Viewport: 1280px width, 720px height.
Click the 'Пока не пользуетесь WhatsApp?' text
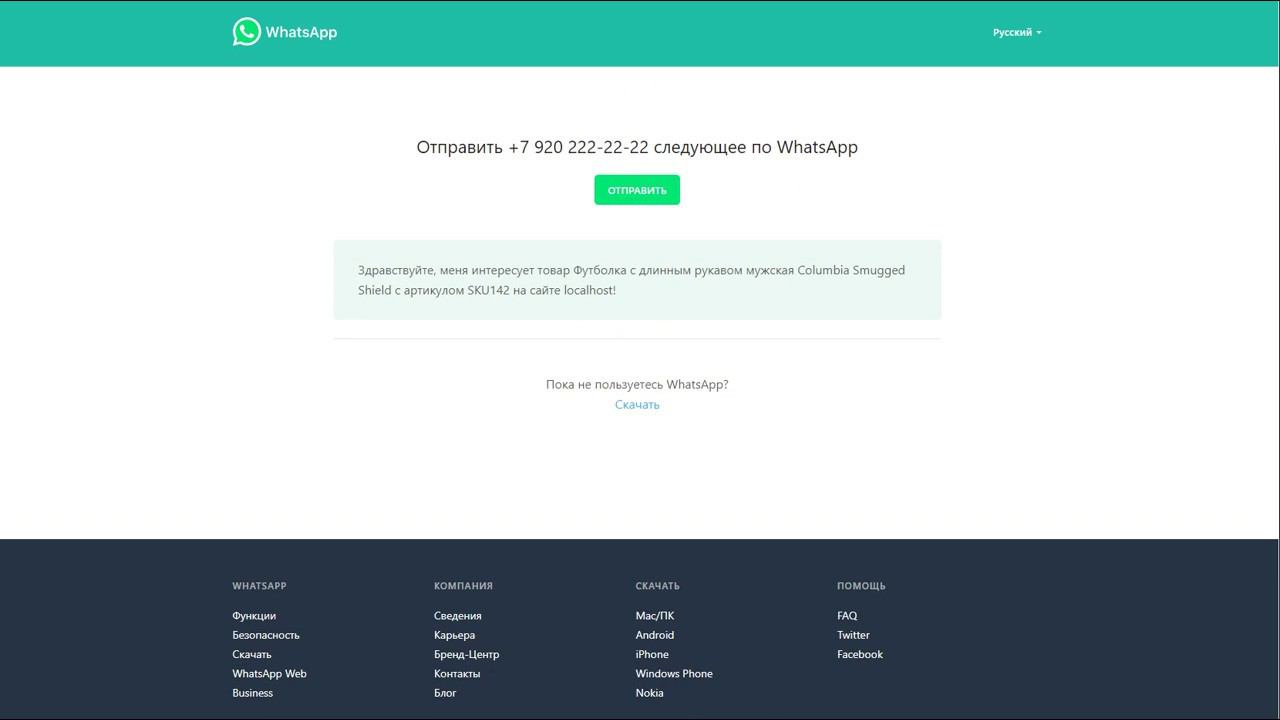pyautogui.click(x=637, y=384)
